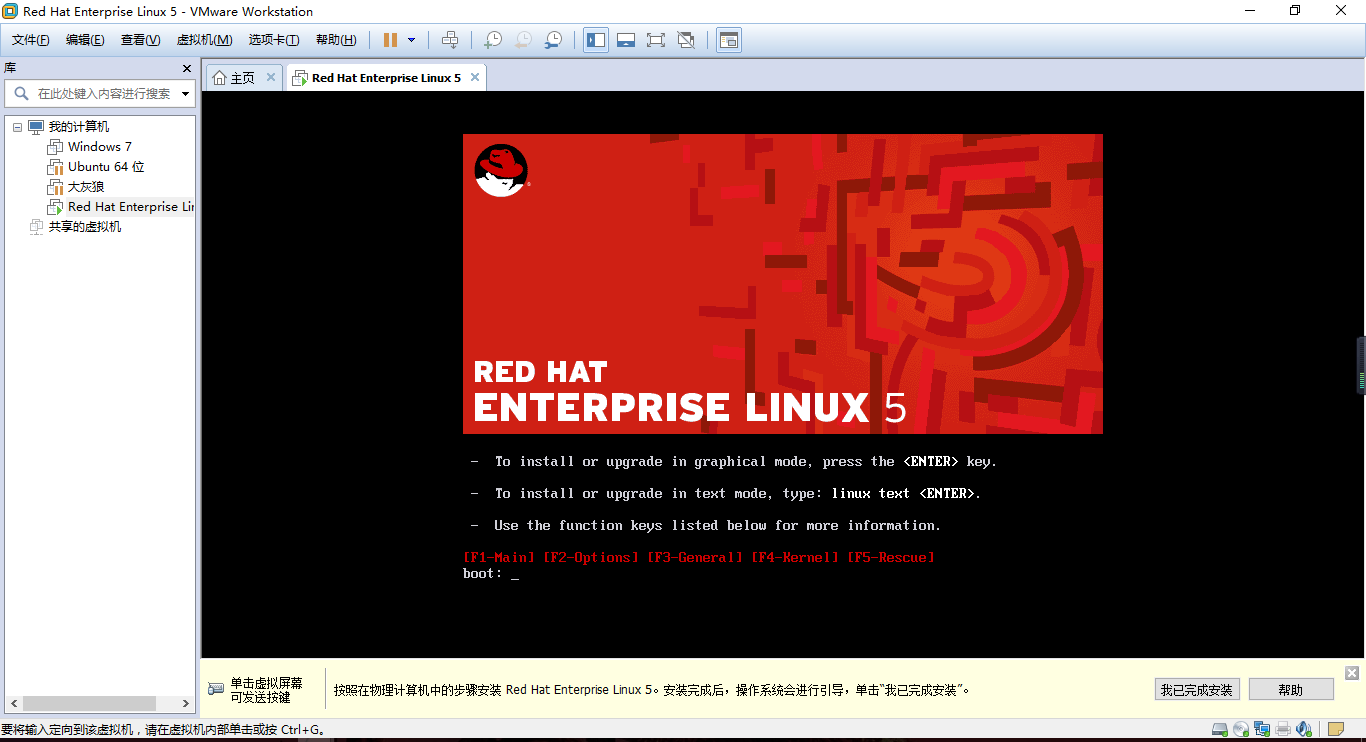Open the 文件(F) menu

pyautogui.click(x=31, y=40)
